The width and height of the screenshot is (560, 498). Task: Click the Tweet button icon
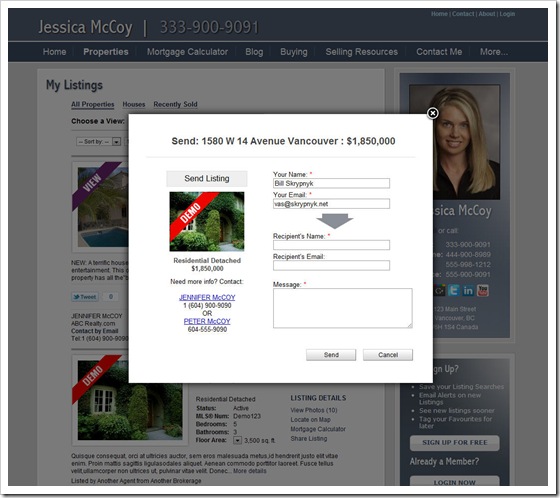(x=85, y=297)
